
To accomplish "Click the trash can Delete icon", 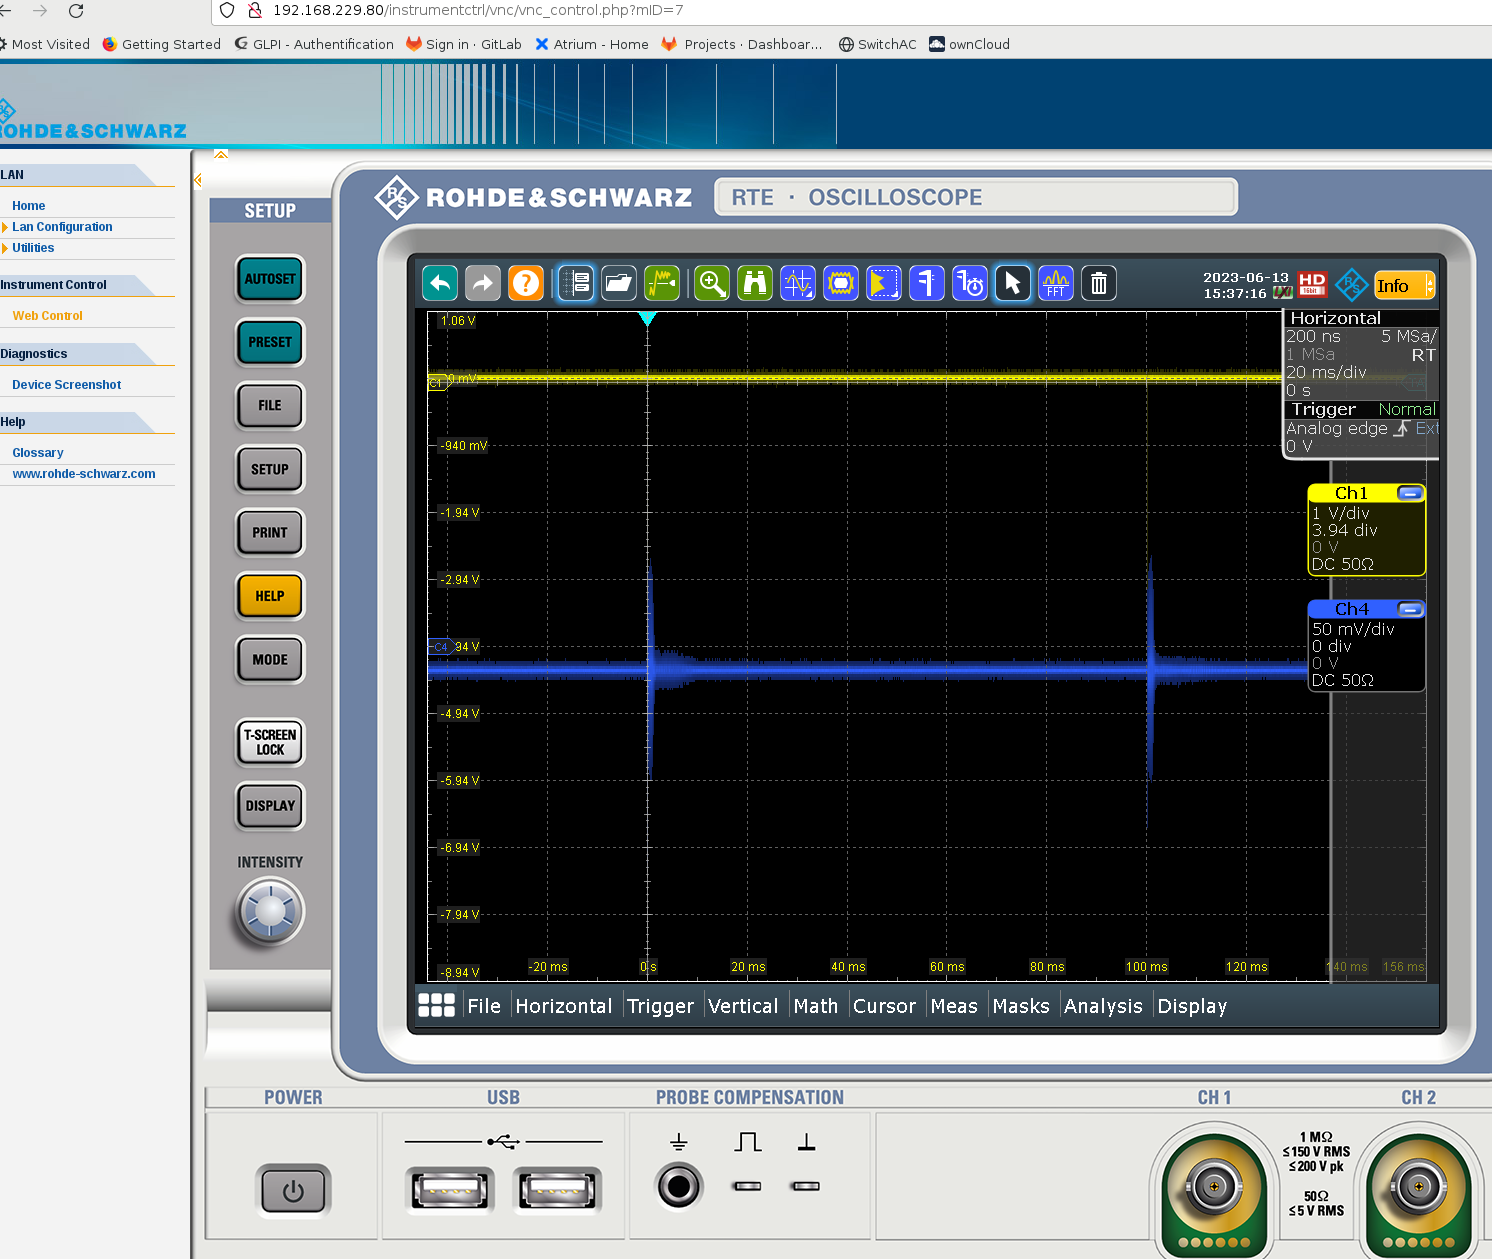I will click(1099, 284).
